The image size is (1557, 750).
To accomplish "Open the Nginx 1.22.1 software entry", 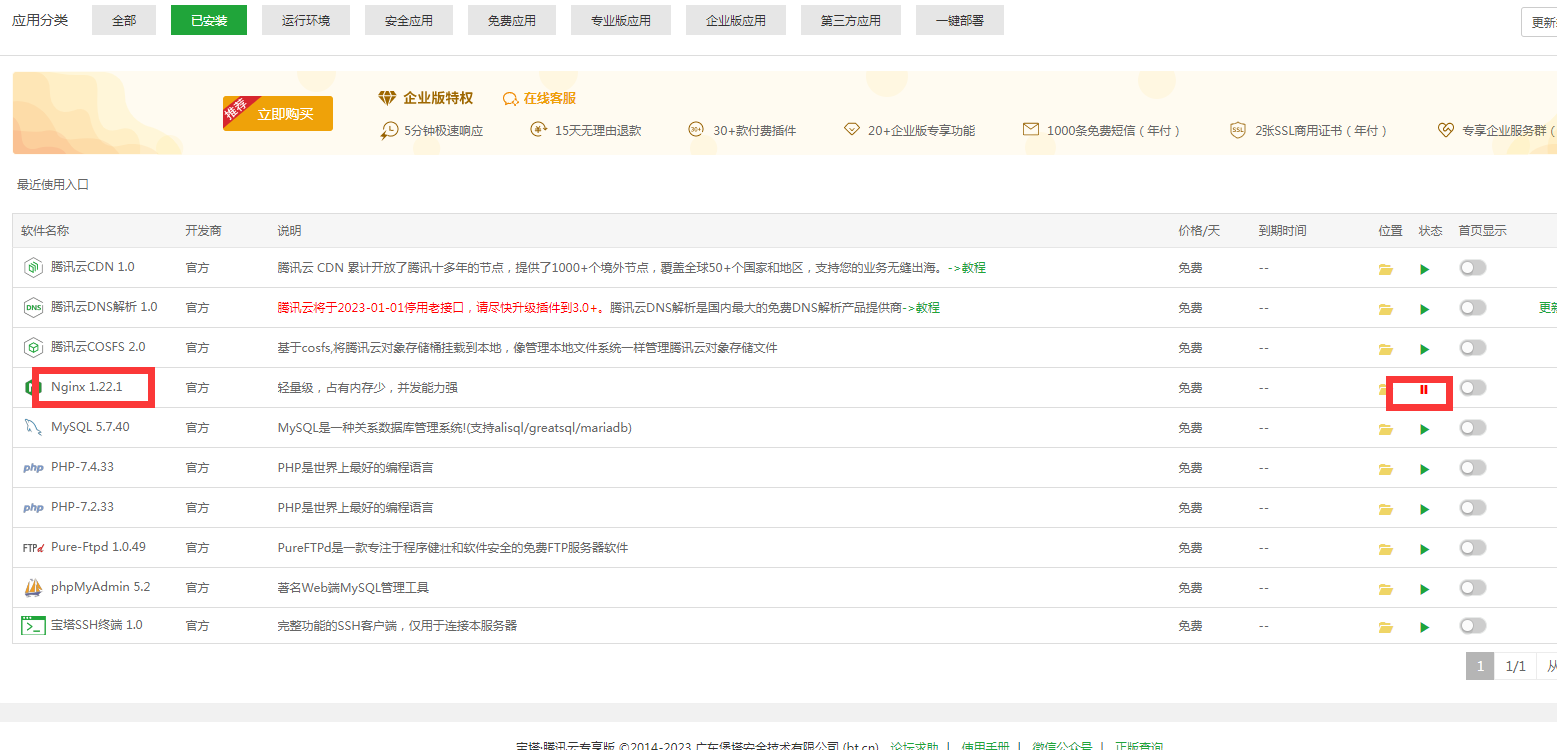I will point(86,387).
